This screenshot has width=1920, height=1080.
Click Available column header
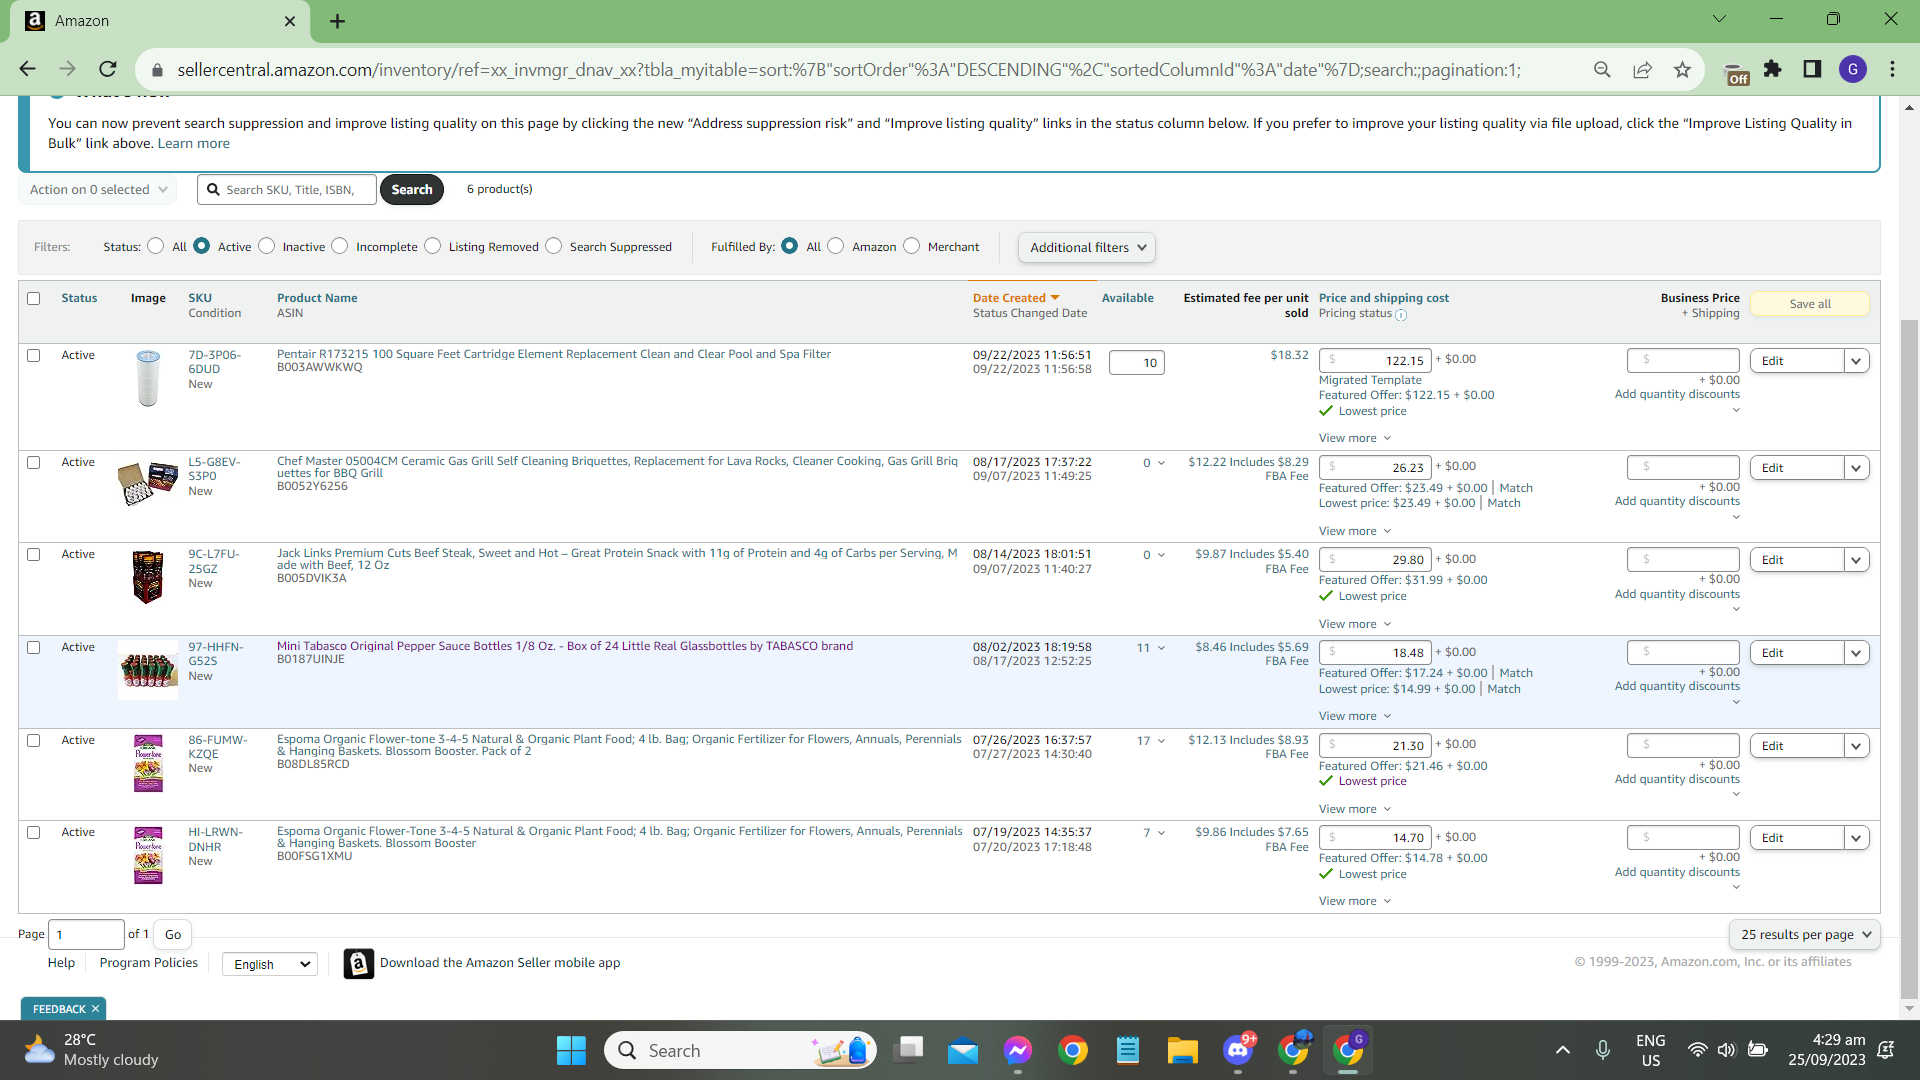pyautogui.click(x=1127, y=298)
